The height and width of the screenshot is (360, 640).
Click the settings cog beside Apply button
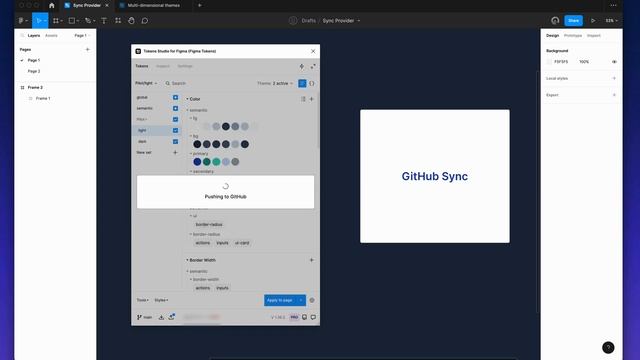tap(312, 300)
